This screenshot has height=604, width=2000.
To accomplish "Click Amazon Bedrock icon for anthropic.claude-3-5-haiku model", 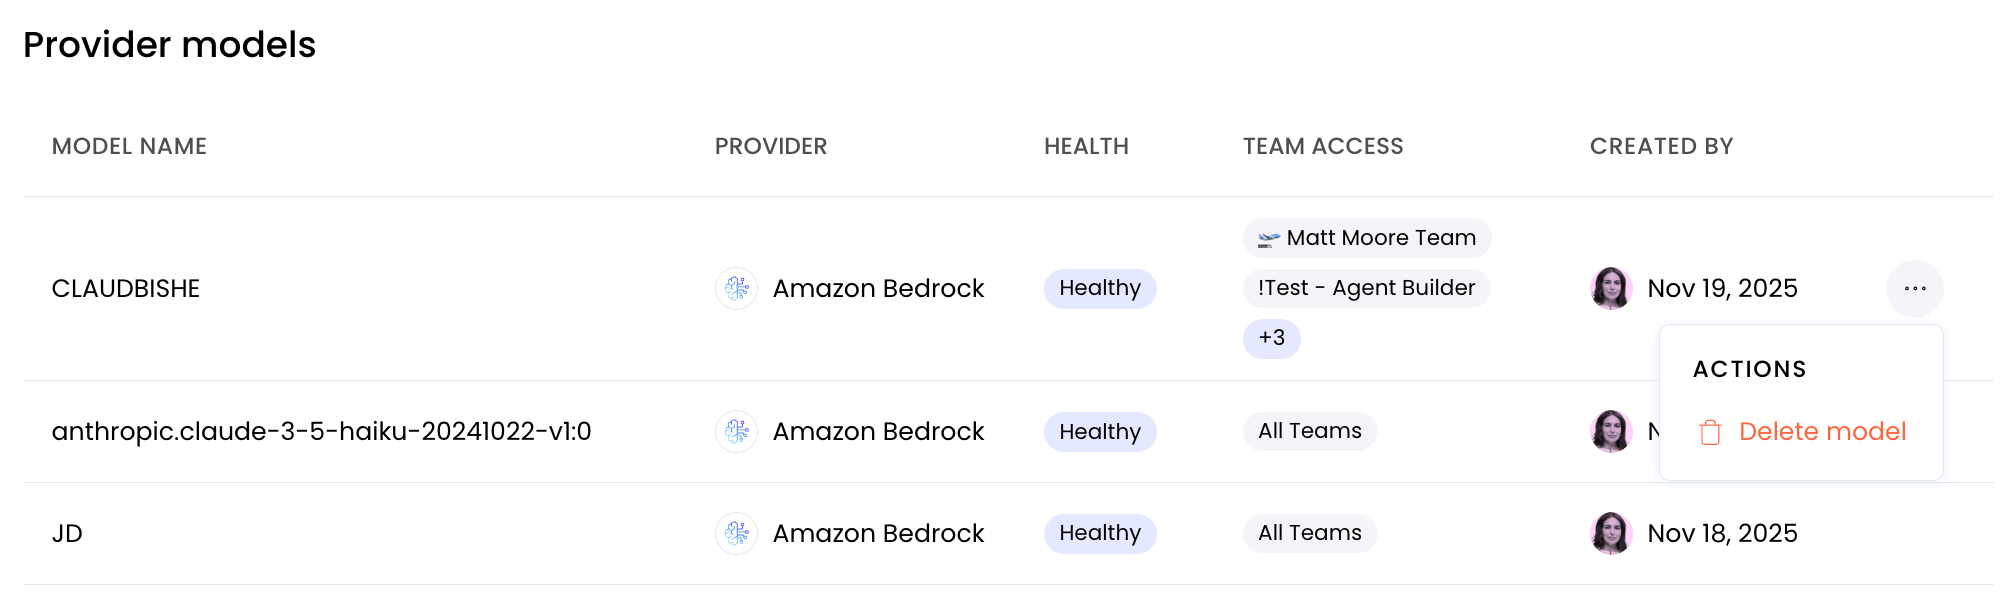I will tap(737, 432).
